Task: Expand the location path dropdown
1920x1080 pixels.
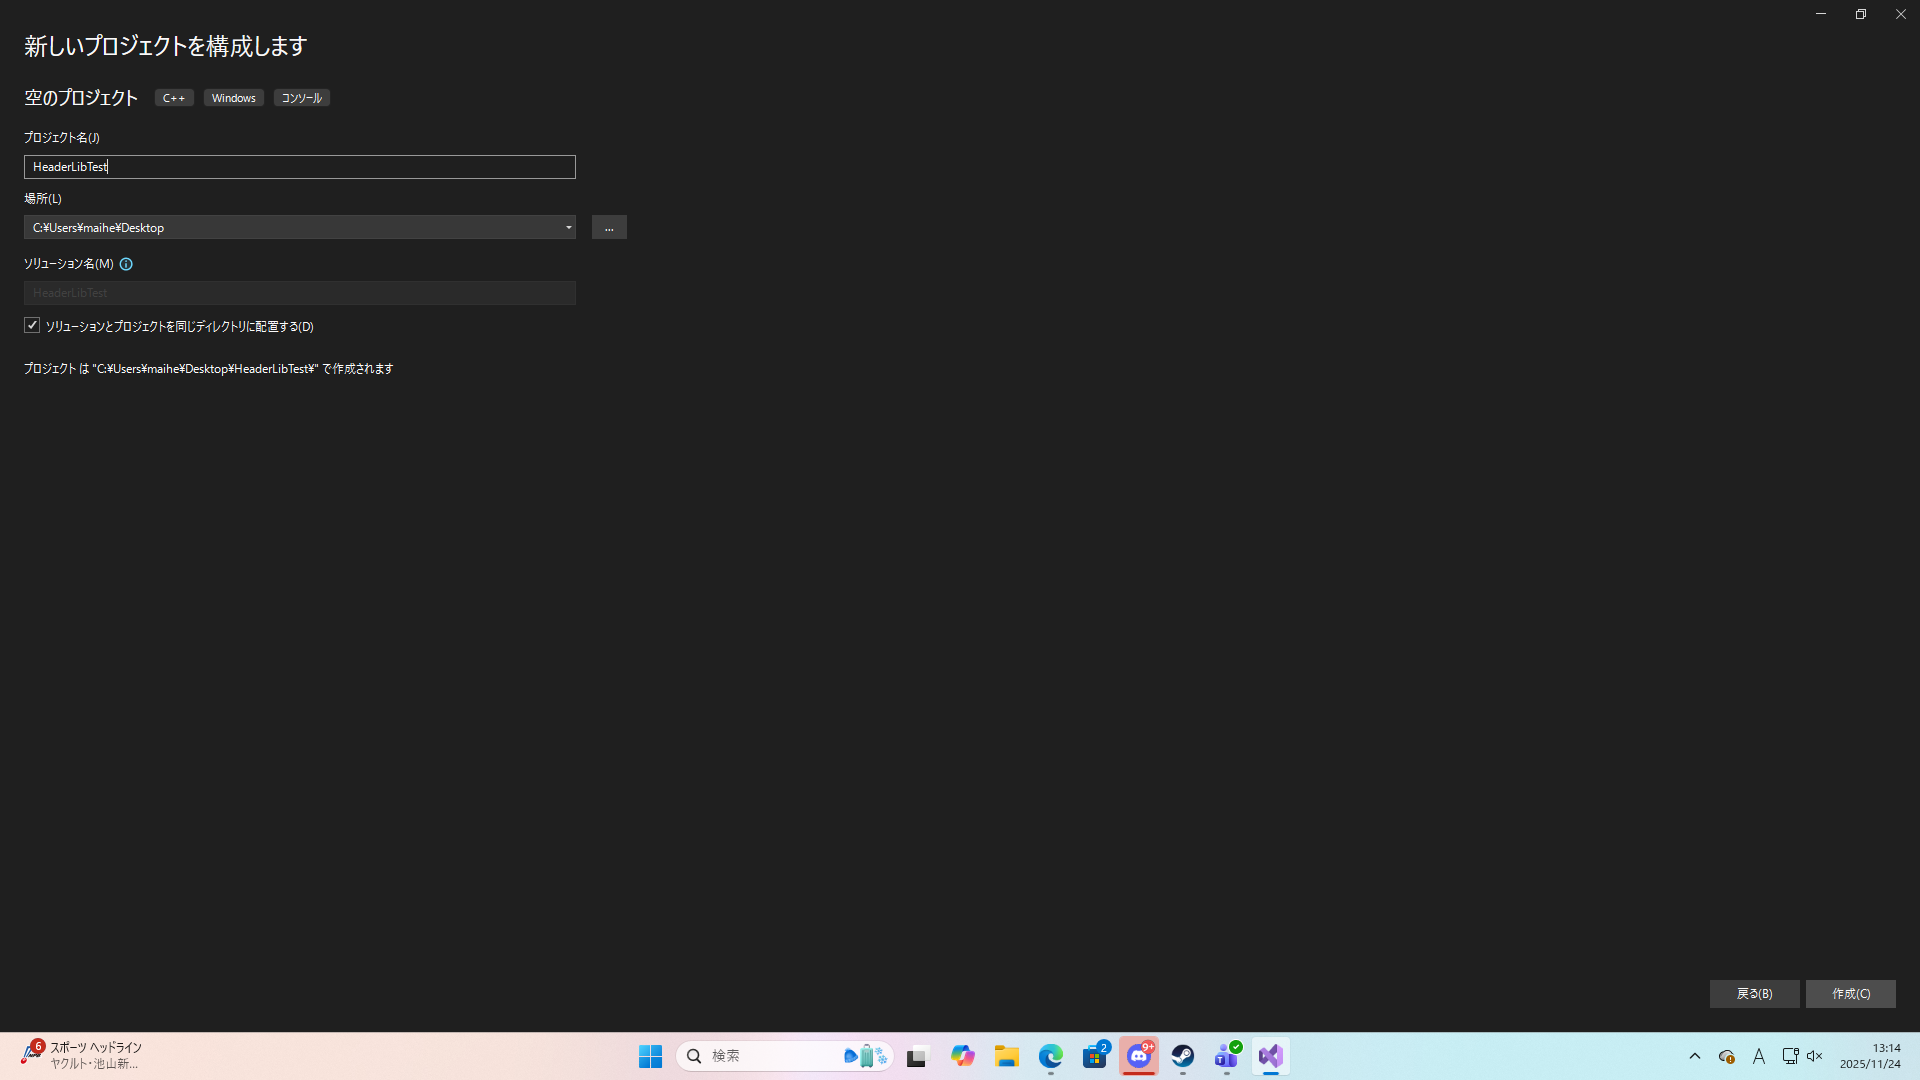Action: (568, 228)
